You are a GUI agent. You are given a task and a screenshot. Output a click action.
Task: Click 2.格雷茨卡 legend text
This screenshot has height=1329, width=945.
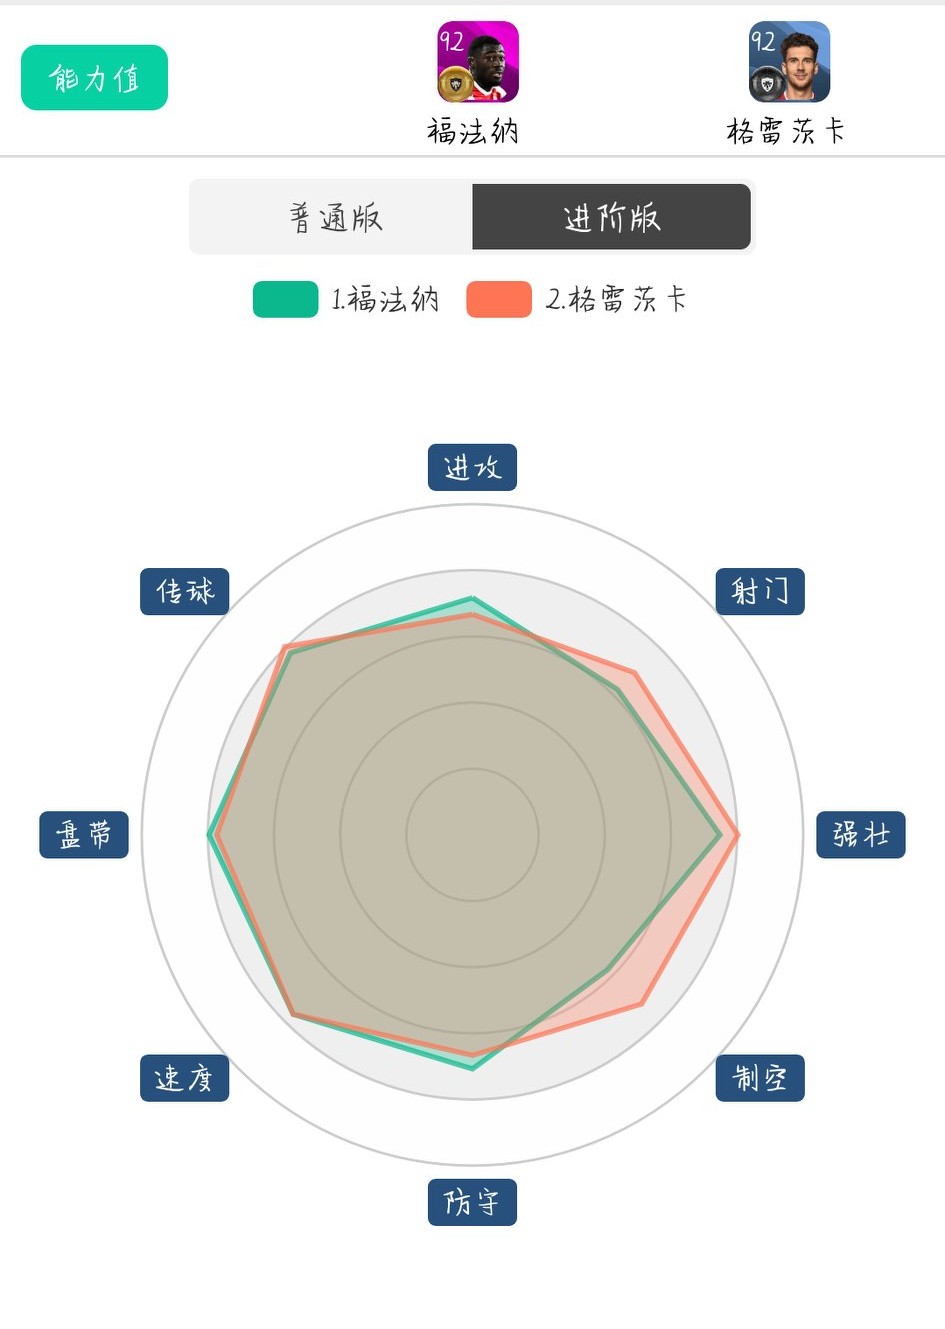point(616,299)
